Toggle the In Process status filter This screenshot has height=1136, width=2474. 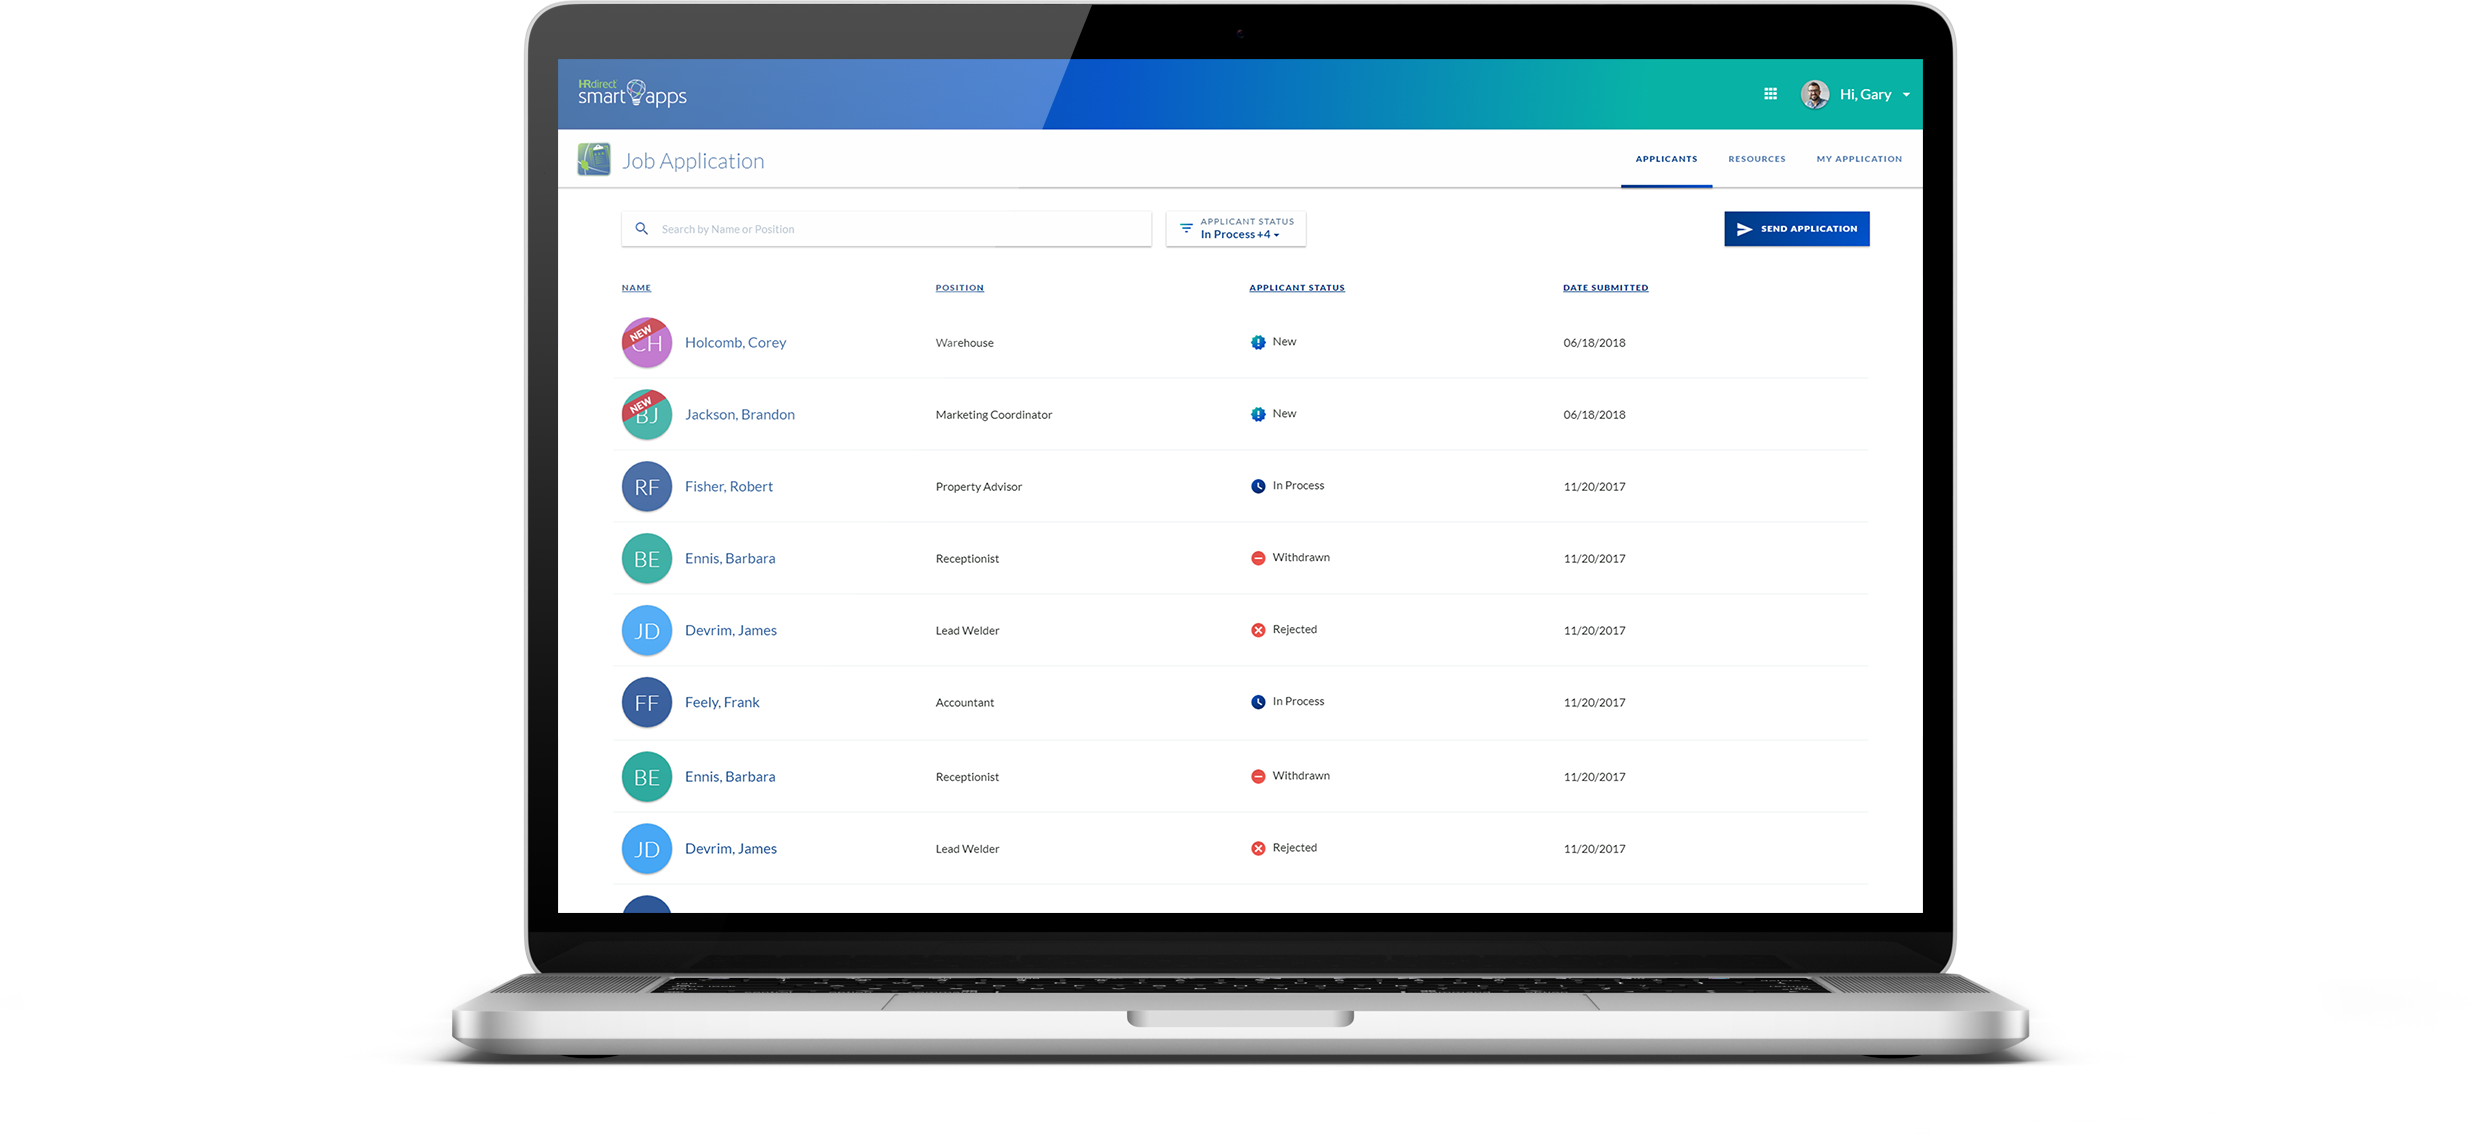click(x=1239, y=234)
